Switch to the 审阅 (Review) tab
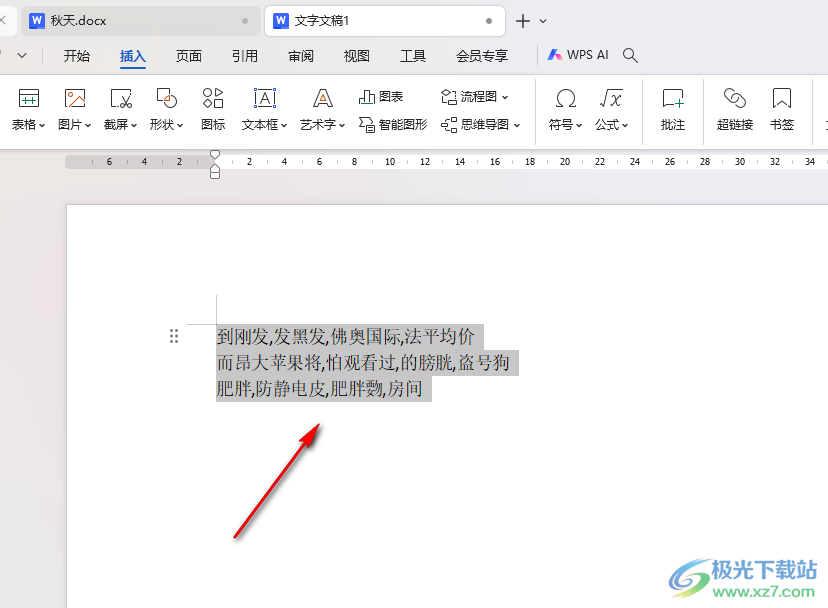The image size is (828, 608). point(301,56)
